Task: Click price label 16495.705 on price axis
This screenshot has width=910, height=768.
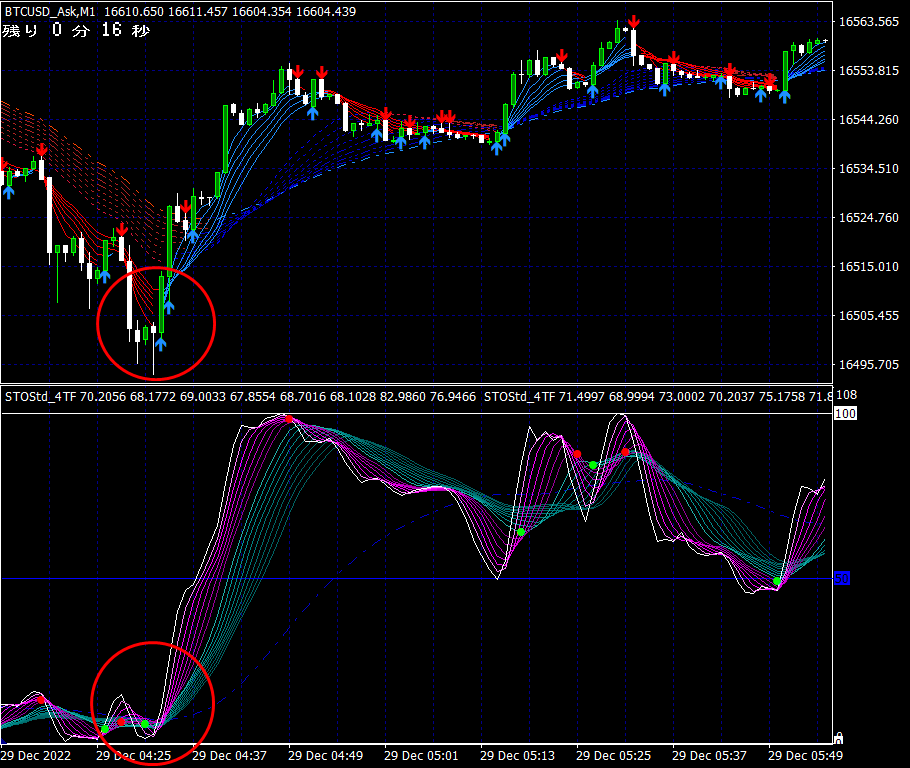Action: tap(869, 365)
